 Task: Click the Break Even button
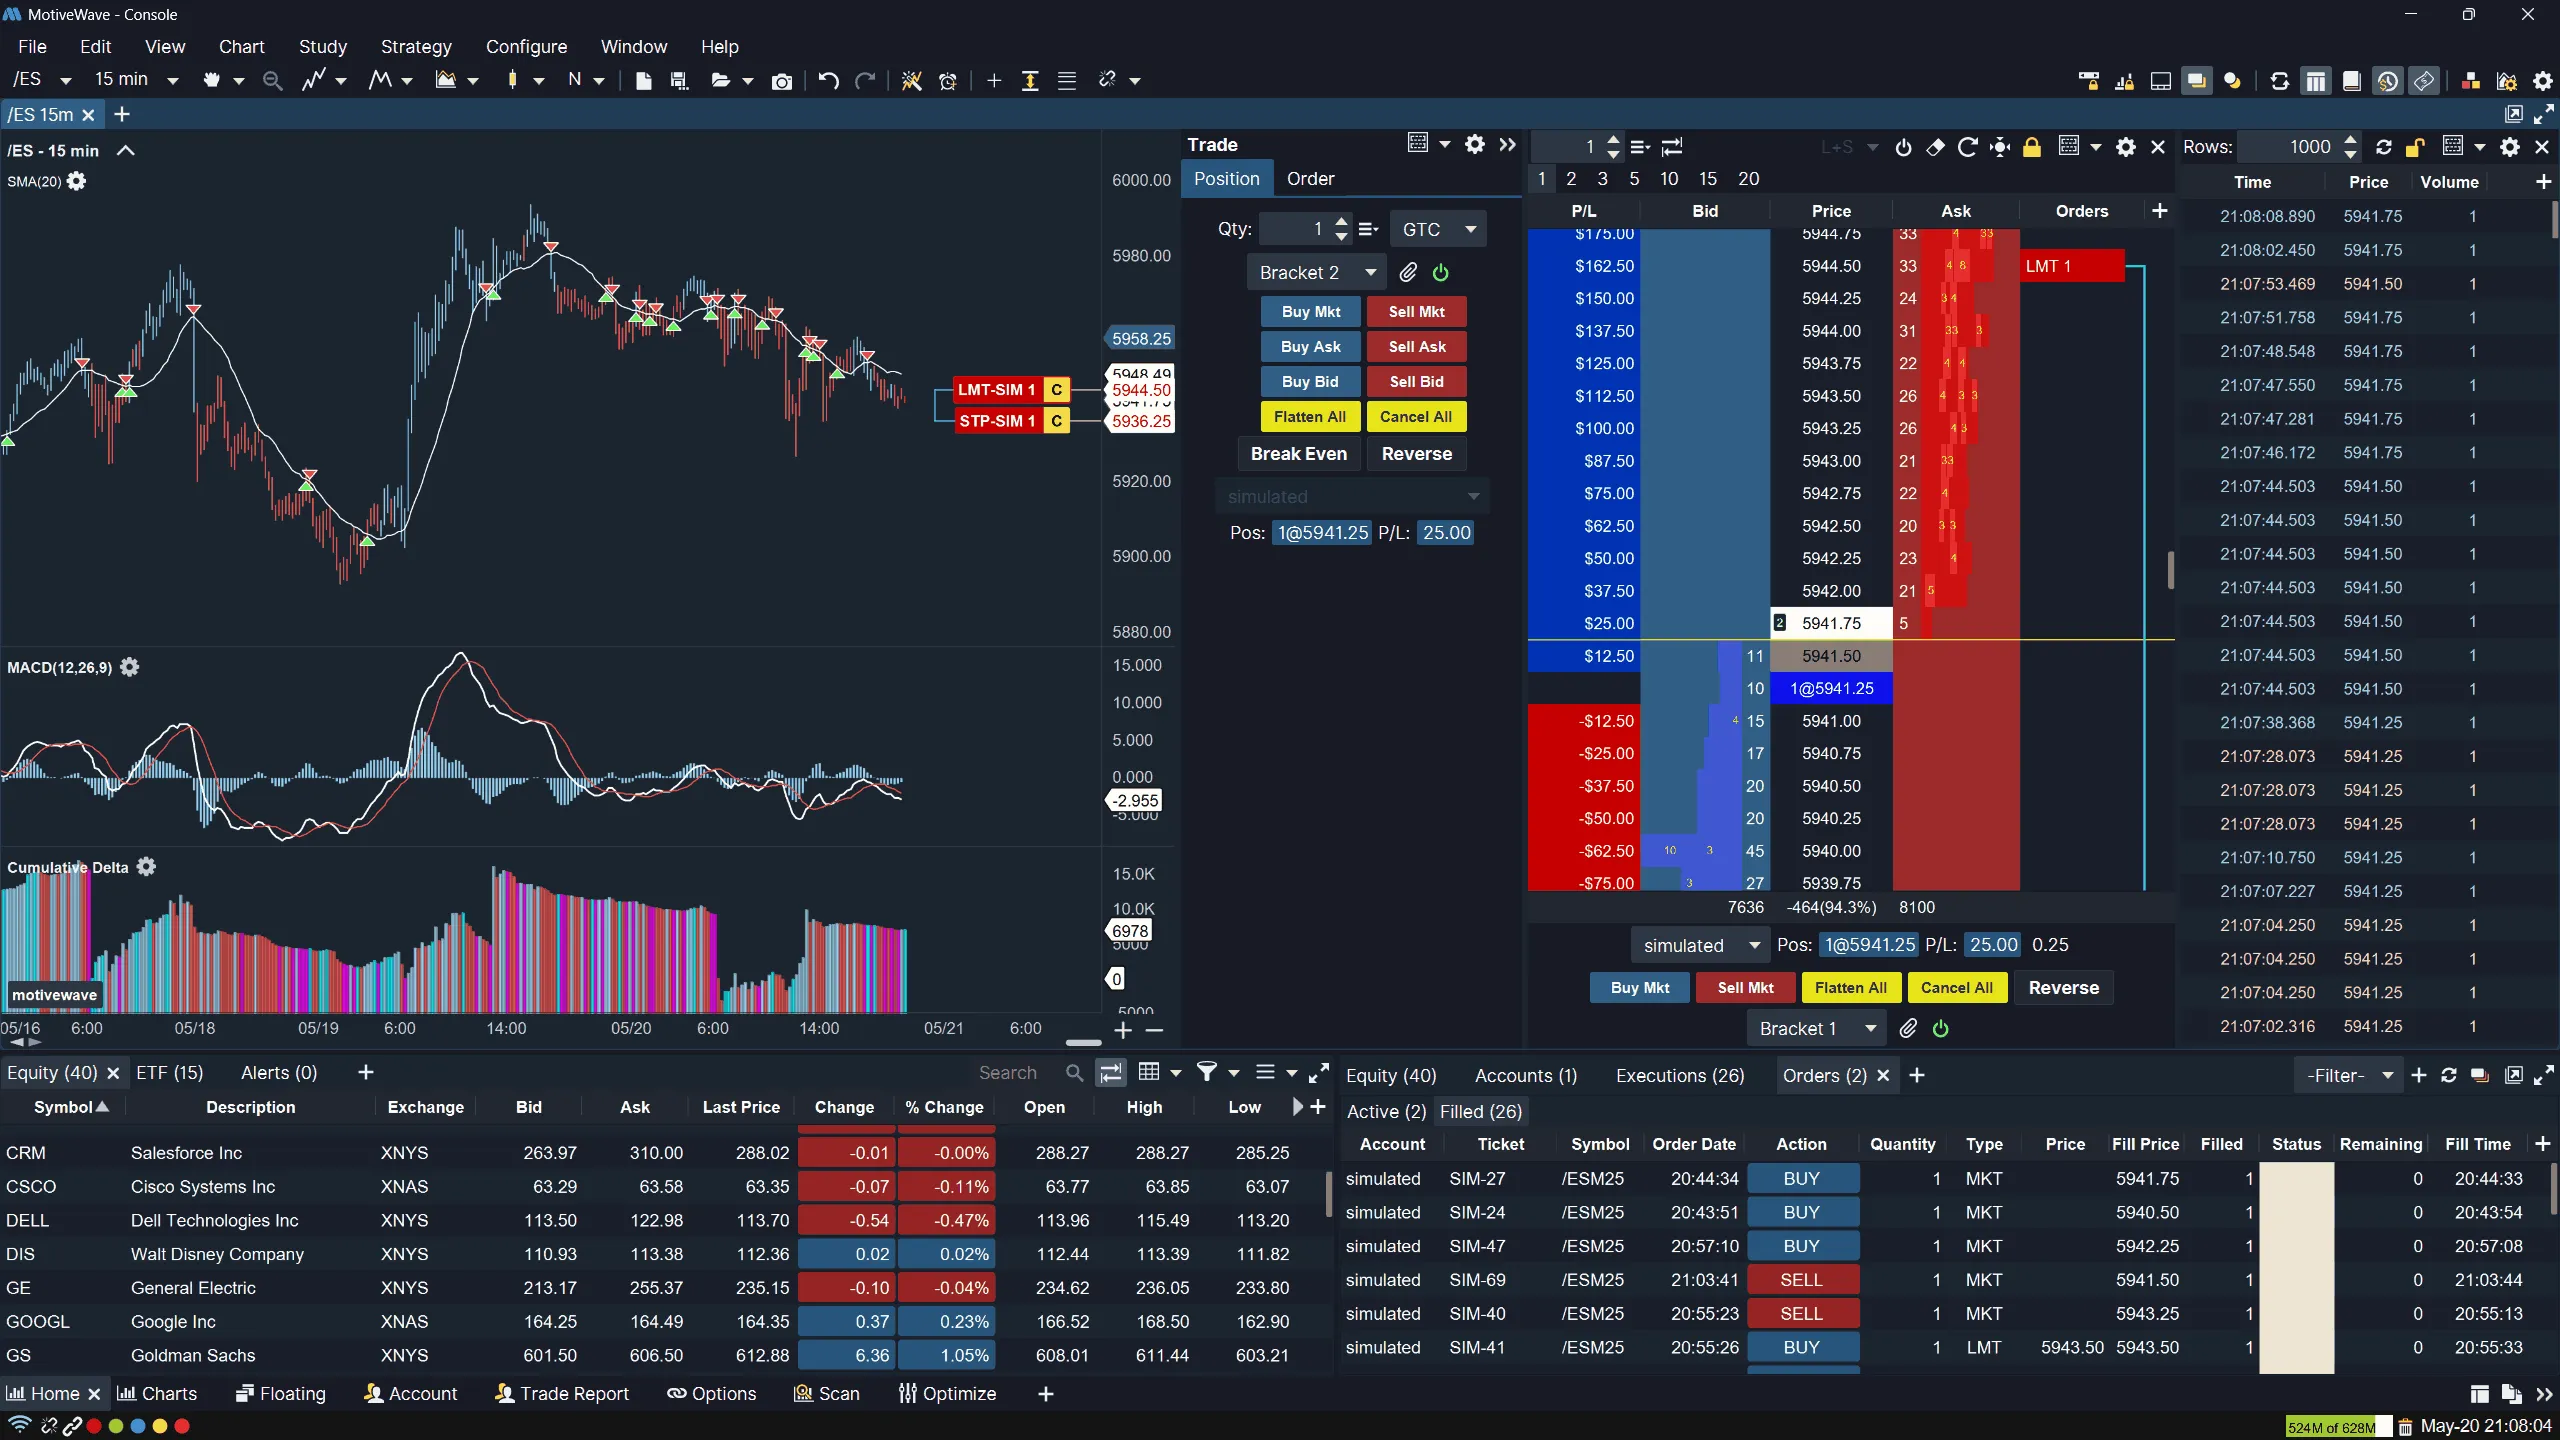click(1298, 454)
